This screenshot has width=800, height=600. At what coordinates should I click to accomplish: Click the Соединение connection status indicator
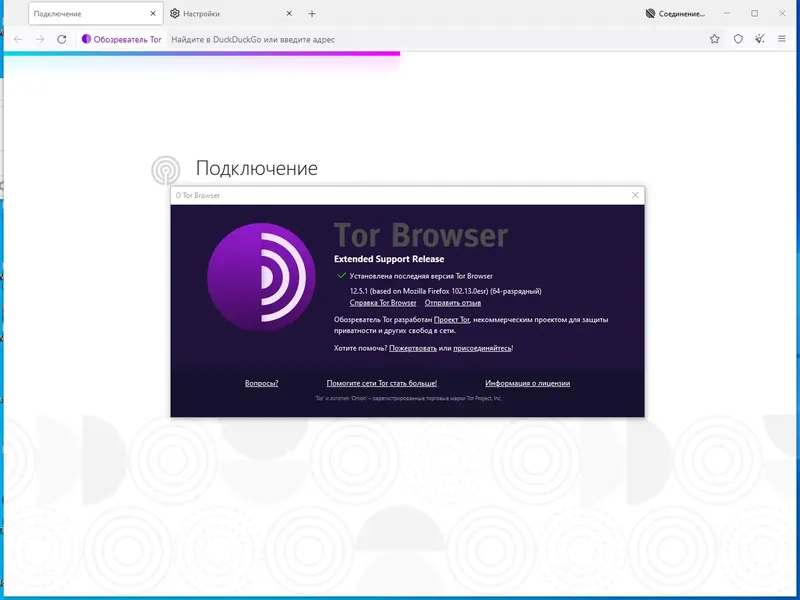click(674, 14)
